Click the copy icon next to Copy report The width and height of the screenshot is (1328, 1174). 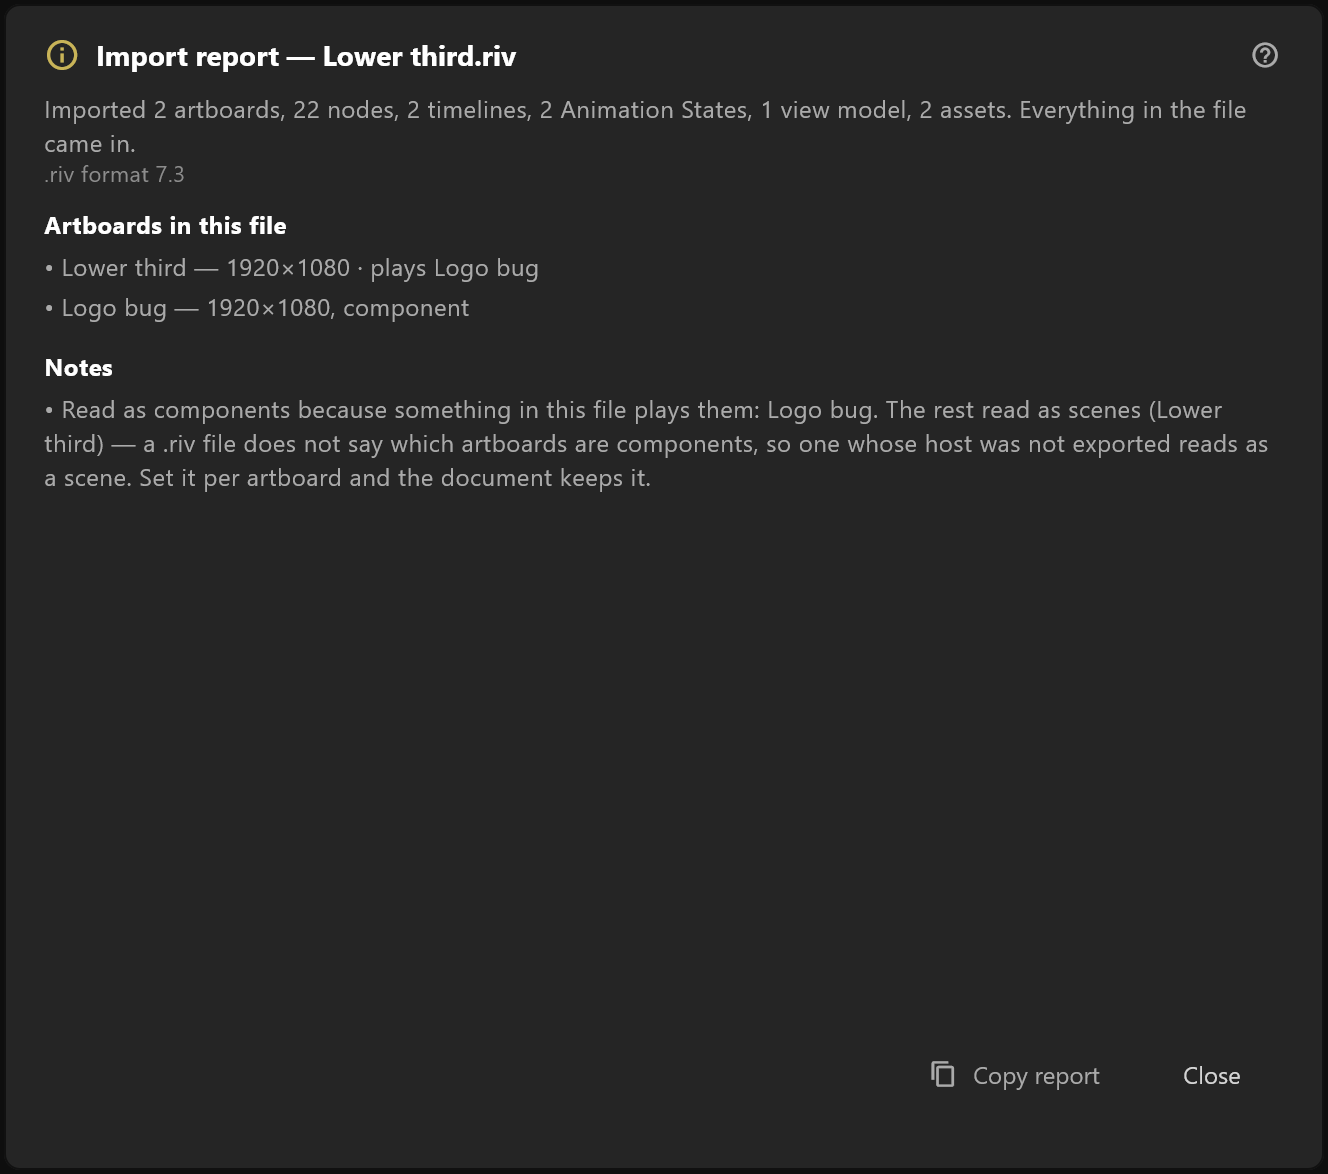(943, 1074)
